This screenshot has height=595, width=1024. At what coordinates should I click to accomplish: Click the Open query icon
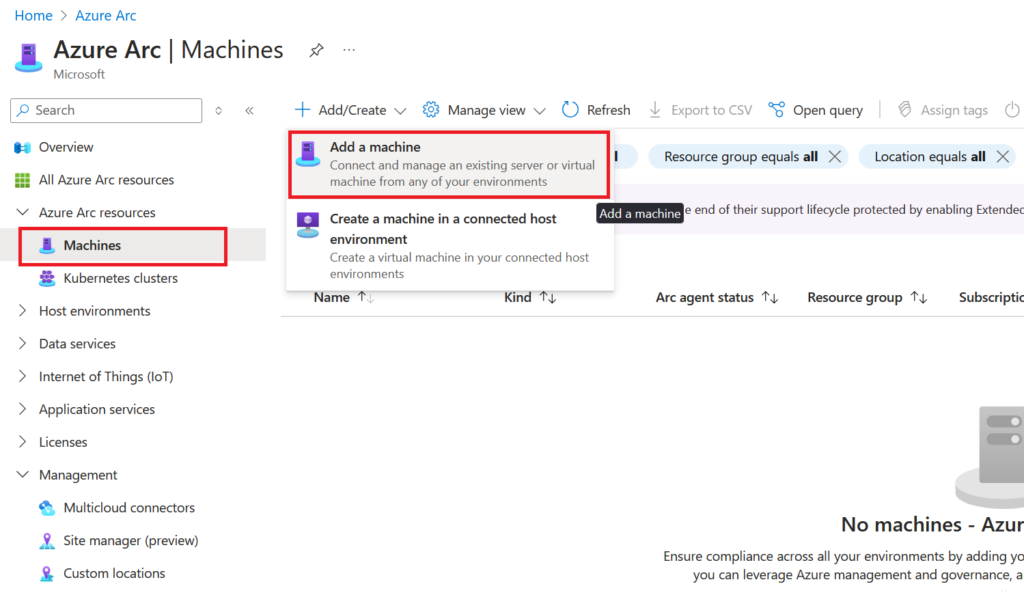(x=776, y=110)
